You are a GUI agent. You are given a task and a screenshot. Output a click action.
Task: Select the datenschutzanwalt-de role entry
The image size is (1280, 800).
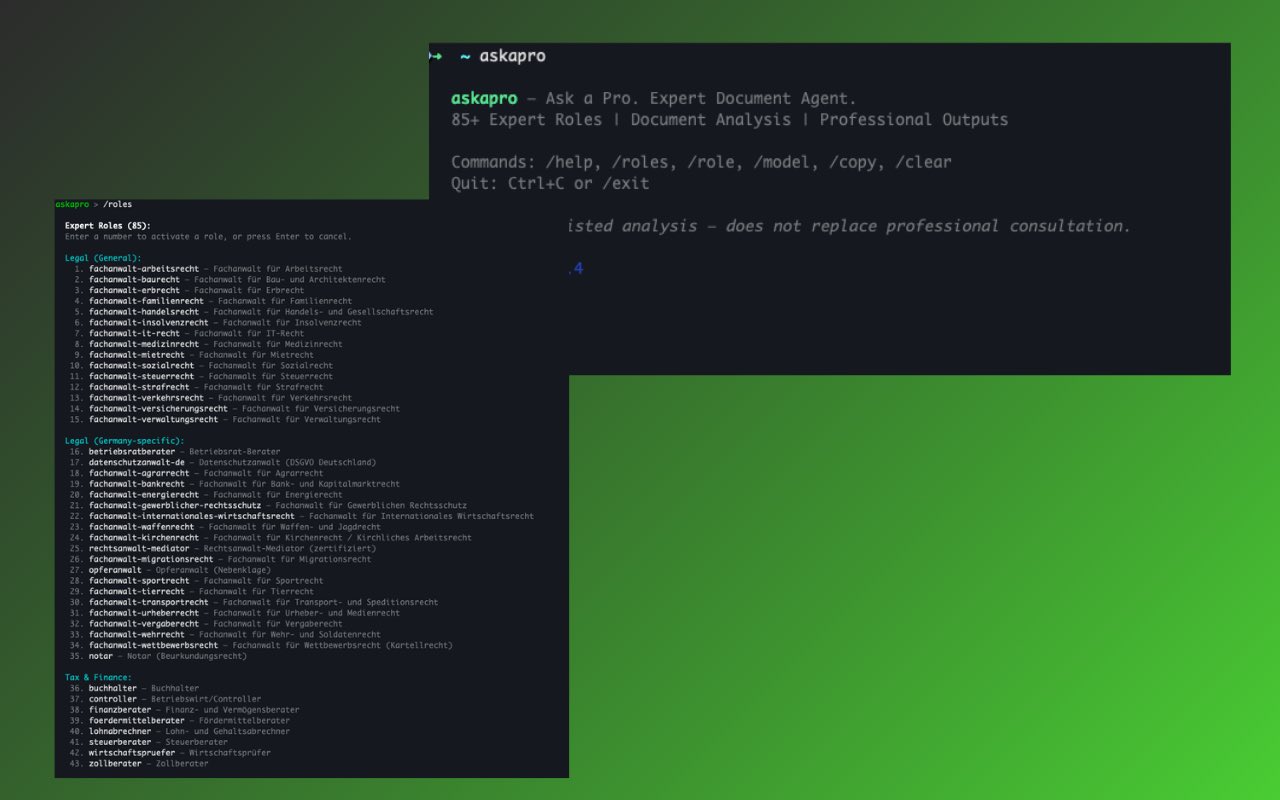223,463
